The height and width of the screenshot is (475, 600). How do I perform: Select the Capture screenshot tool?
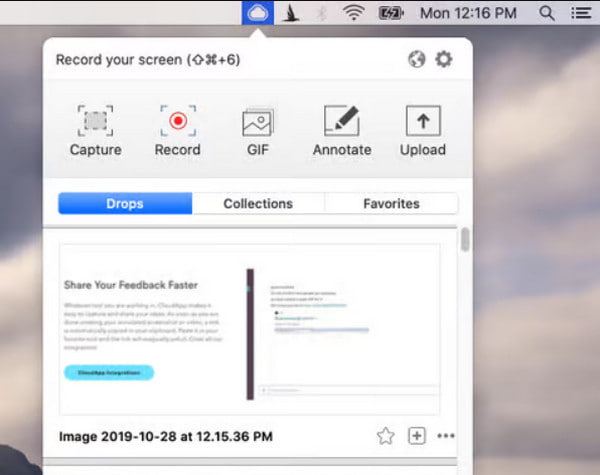pyautogui.click(x=95, y=131)
